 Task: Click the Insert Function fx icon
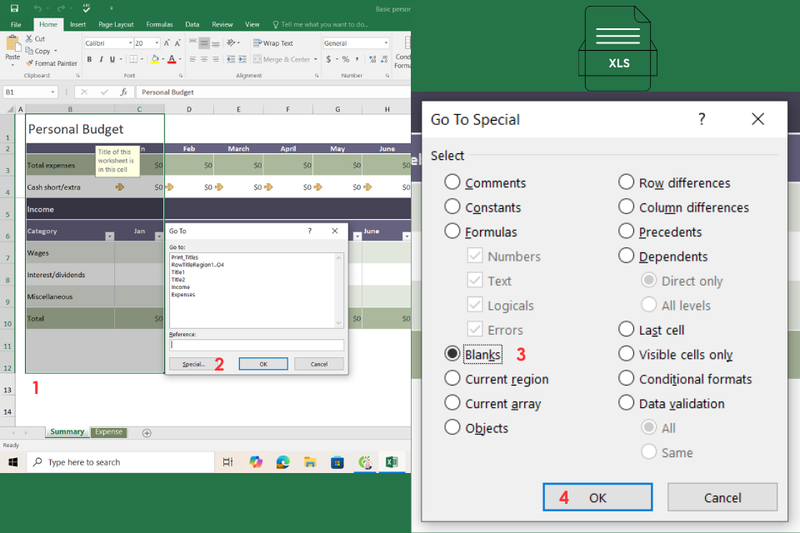tap(123, 92)
